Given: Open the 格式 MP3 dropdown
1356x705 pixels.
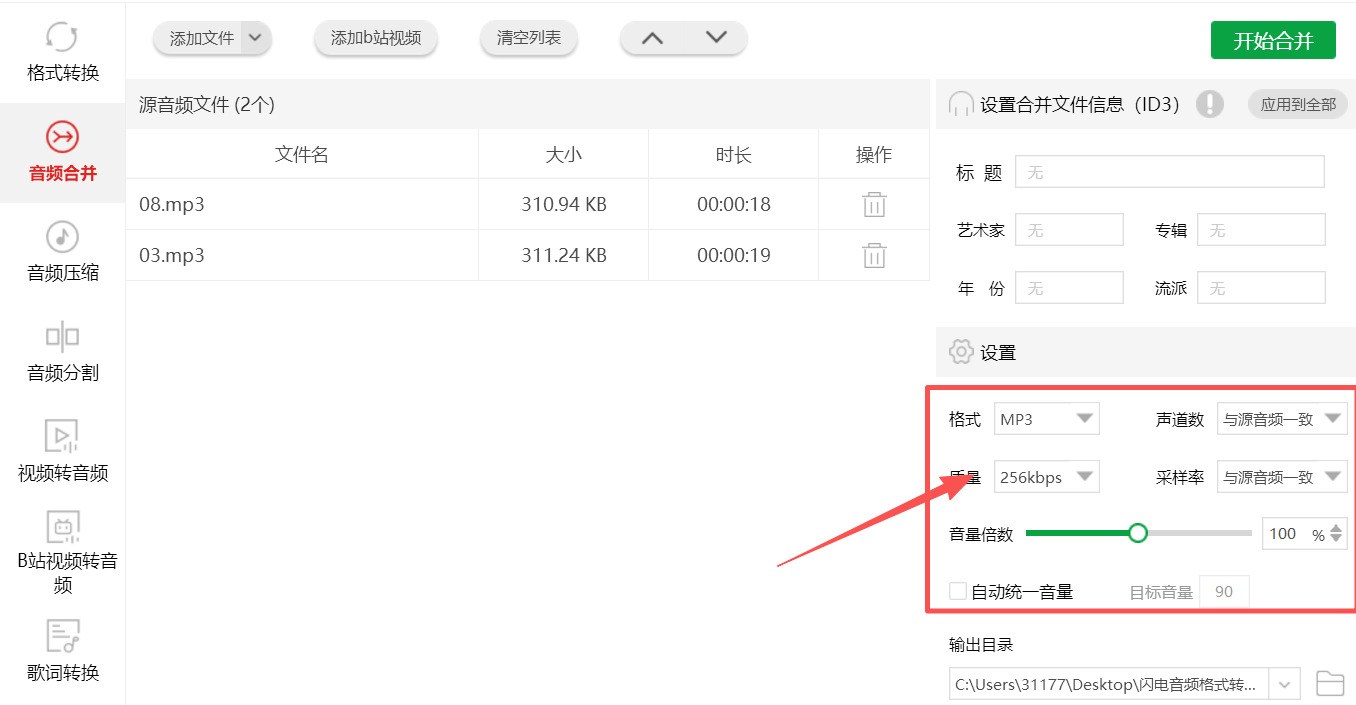Looking at the screenshot, I should tap(1046, 419).
